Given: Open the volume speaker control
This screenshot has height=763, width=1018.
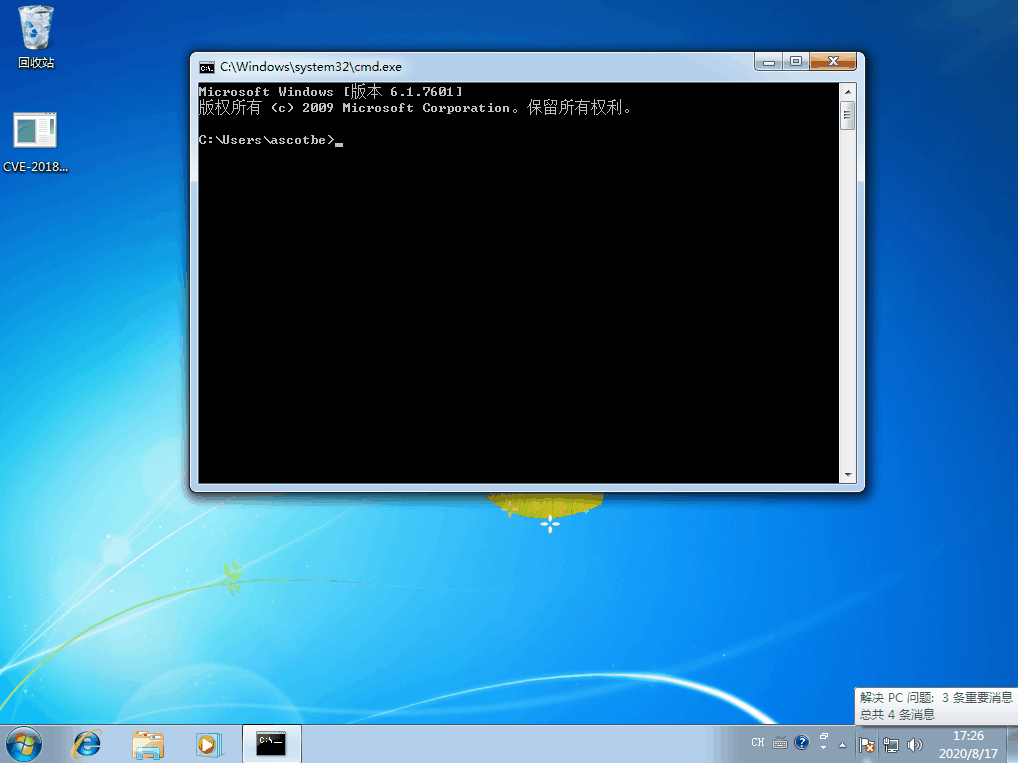Looking at the screenshot, I should tap(914, 745).
